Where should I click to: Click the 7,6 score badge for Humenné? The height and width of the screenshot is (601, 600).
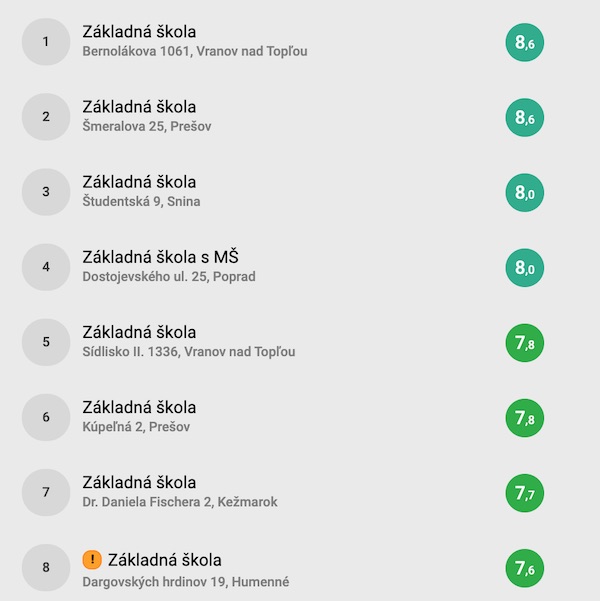pos(524,568)
